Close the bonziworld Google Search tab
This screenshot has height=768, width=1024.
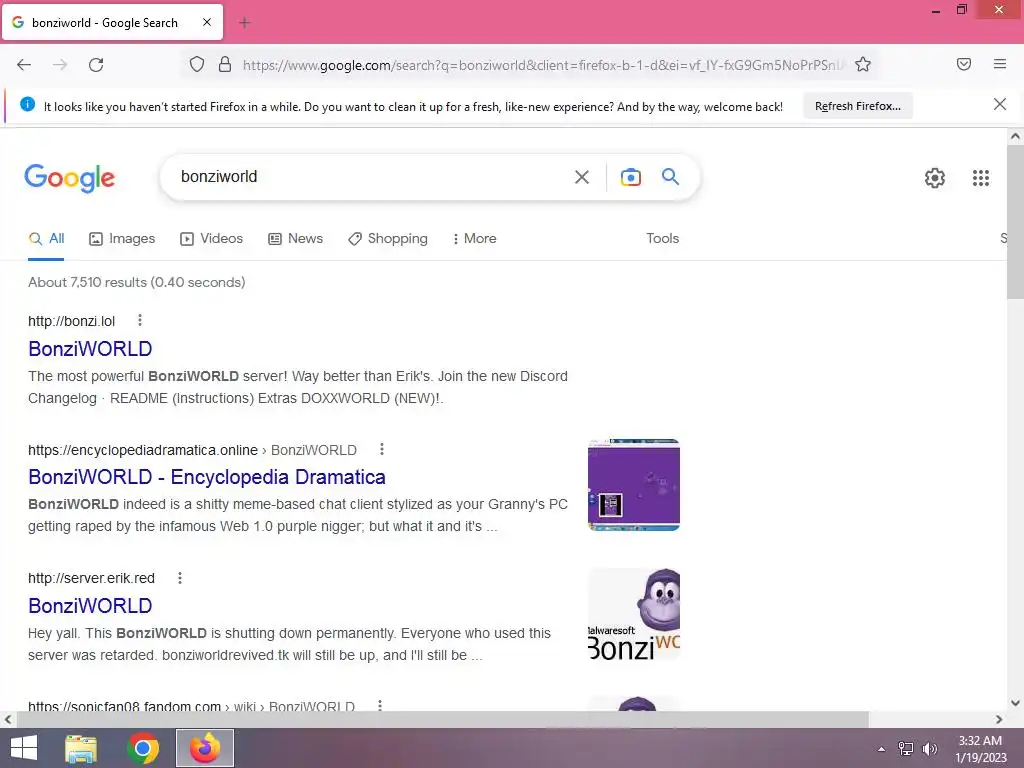pyautogui.click(x=207, y=22)
